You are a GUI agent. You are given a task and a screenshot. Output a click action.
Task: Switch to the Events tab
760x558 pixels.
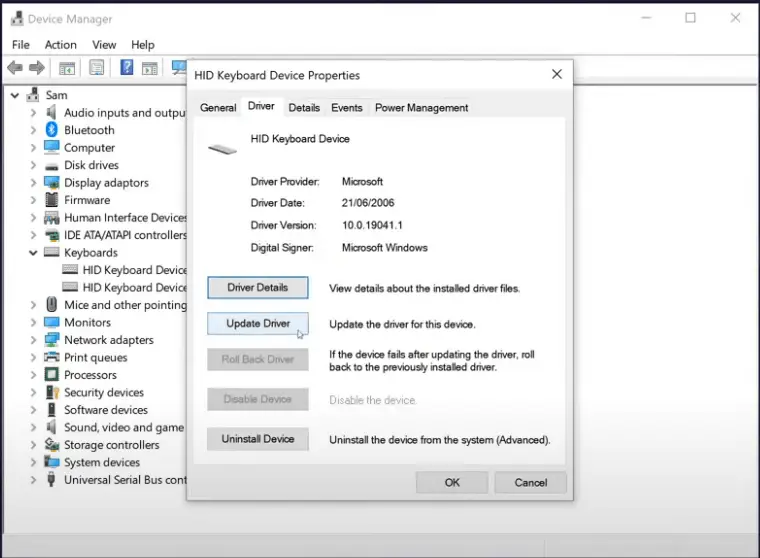pyautogui.click(x=347, y=108)
